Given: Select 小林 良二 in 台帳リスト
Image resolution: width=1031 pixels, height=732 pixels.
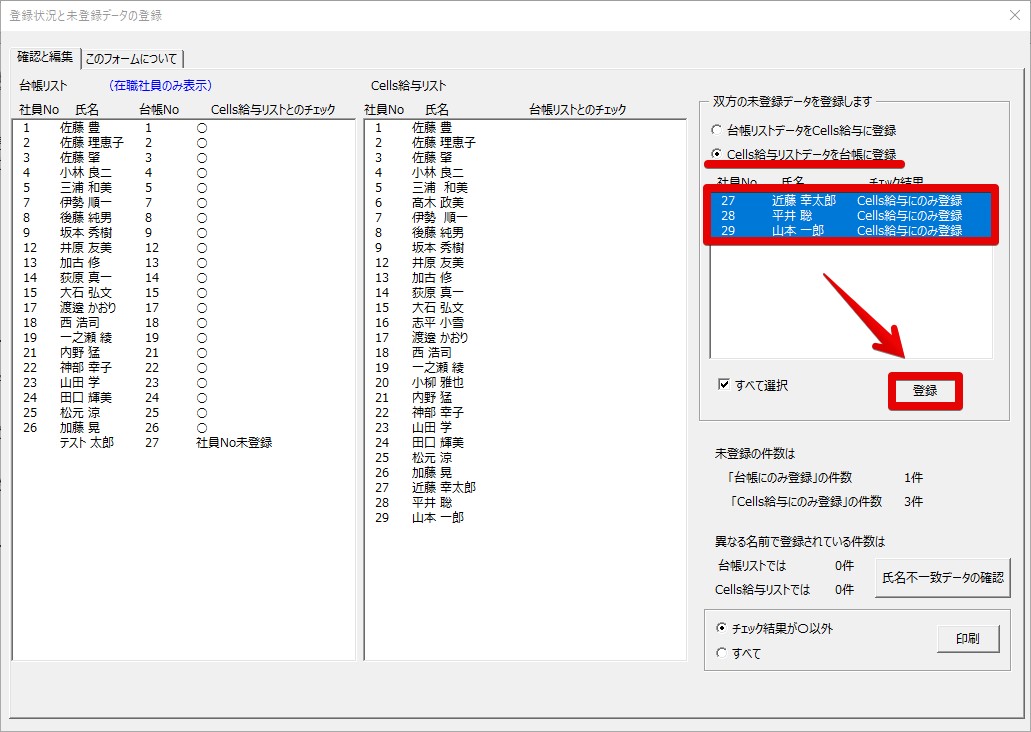Looking at the screenshot, I should click(183, 173).
